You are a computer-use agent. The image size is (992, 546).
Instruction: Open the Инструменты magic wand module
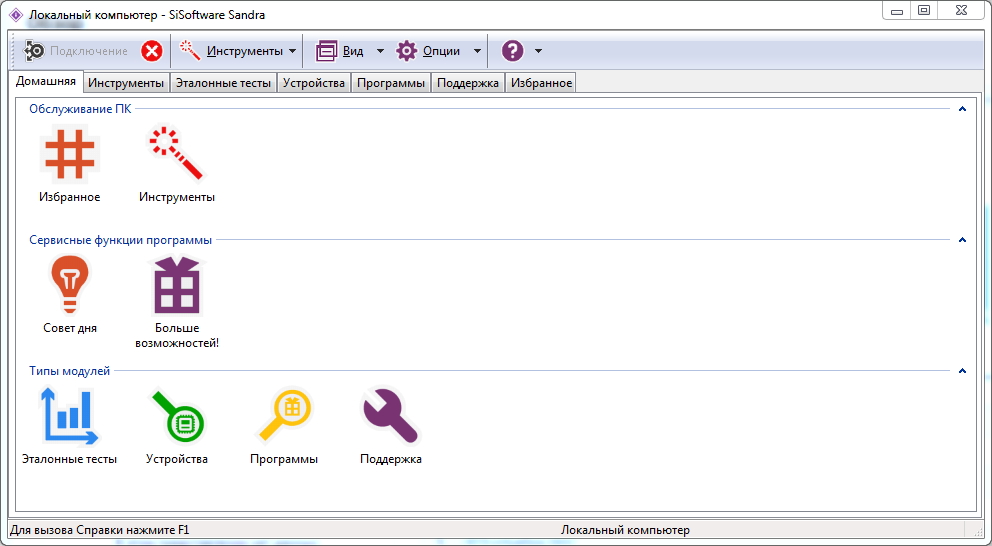click(176, 155)
